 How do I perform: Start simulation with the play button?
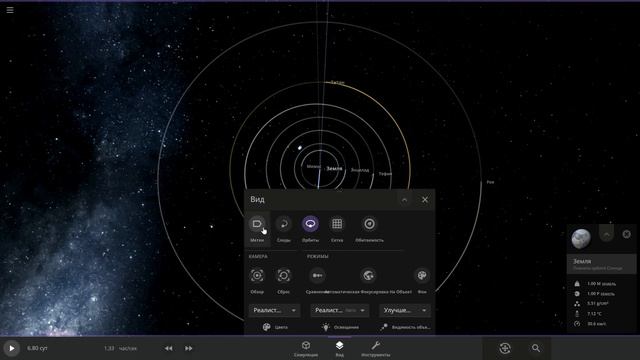tap(11, 348)
